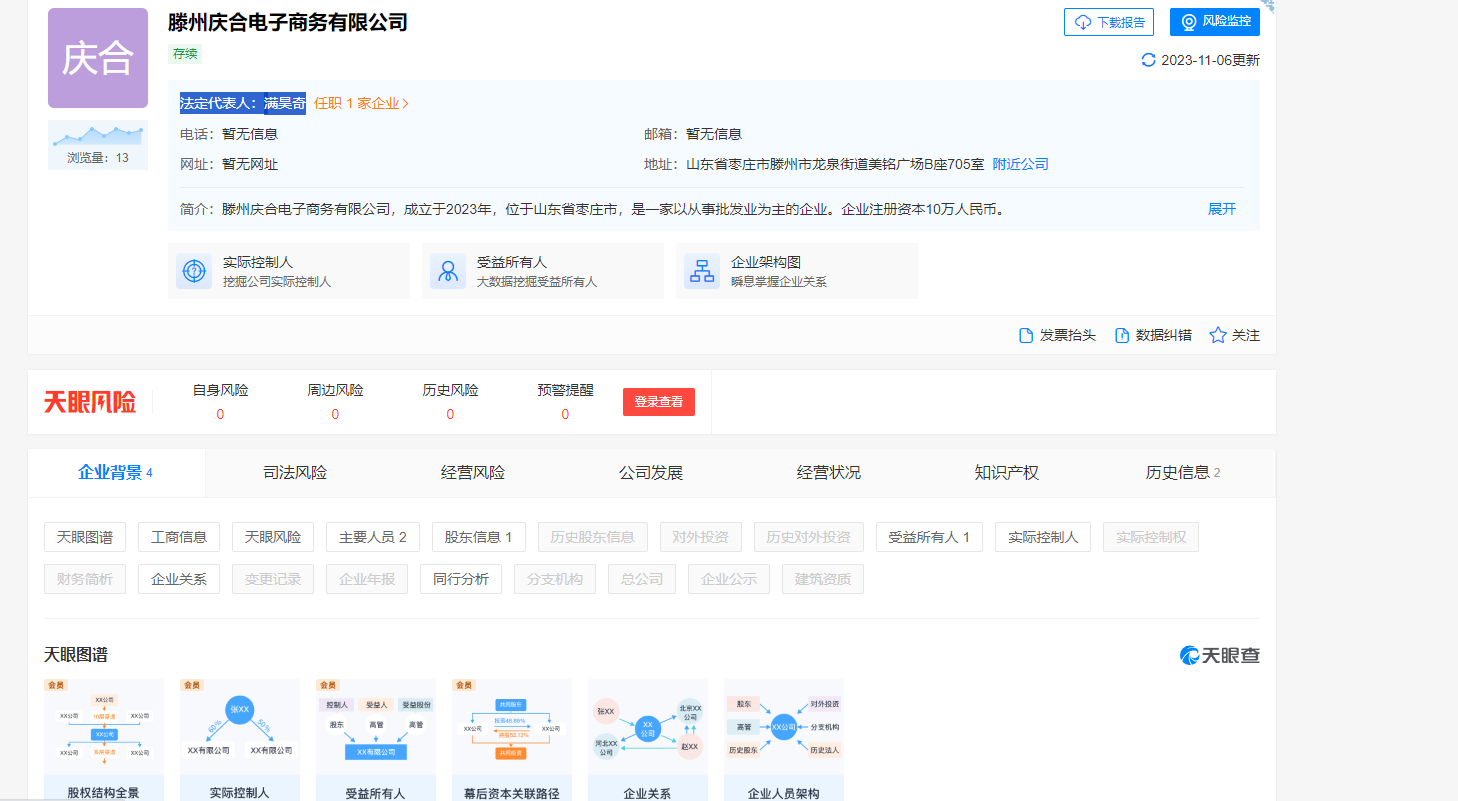Click the refresh icon beside update date
Image resolution: width=1458 pixels, height=801 pixels.
pos(1148,60)
